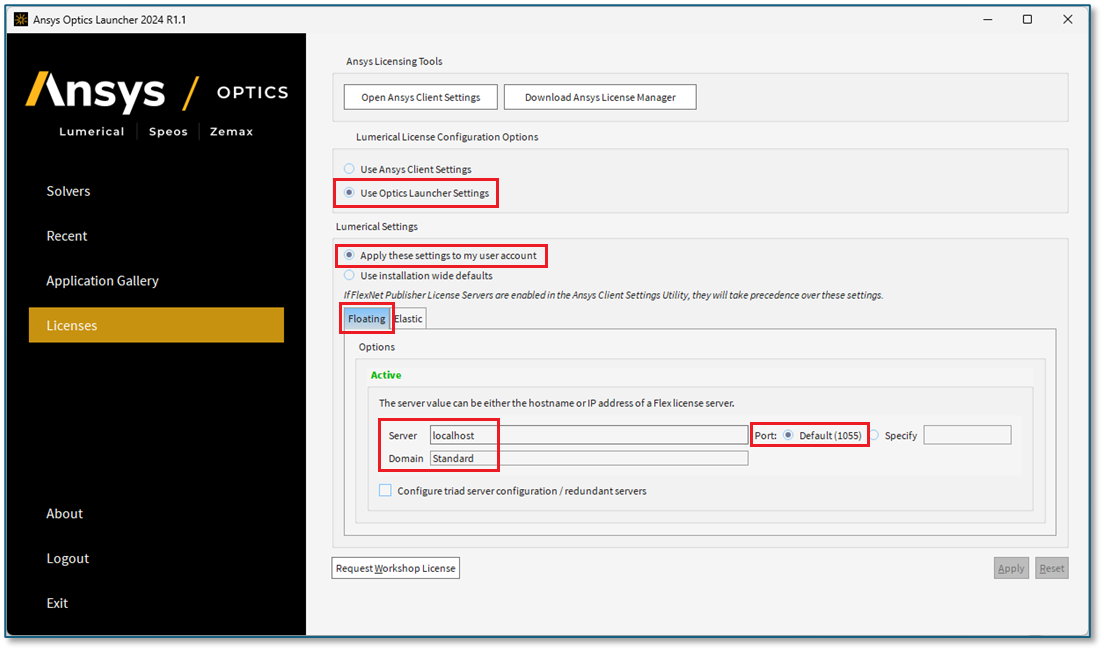Click the Server hostname field
The width and height of the screenshot is (1104, 651).
[589, 436]
